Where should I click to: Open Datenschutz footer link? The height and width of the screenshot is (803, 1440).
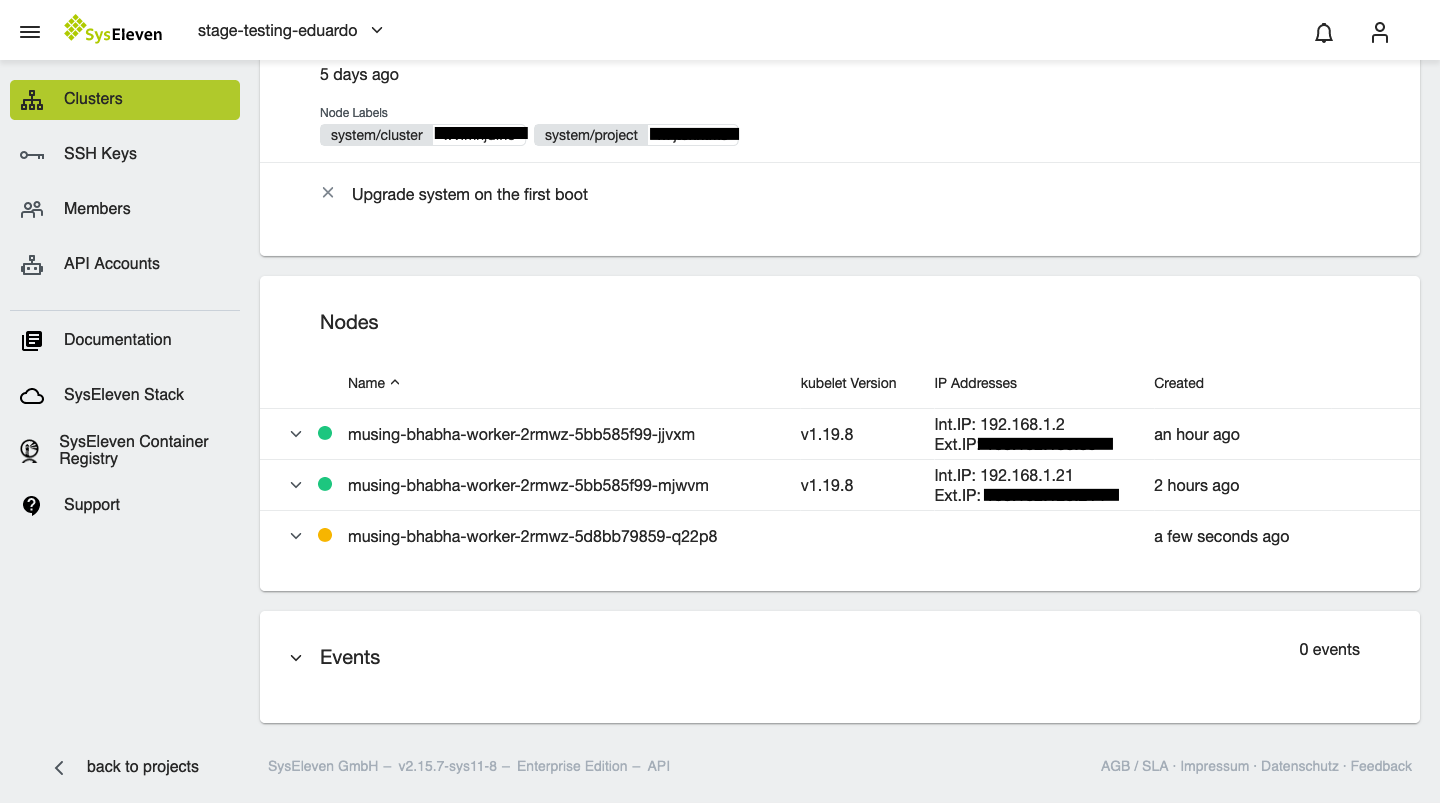coord(1299,766)
